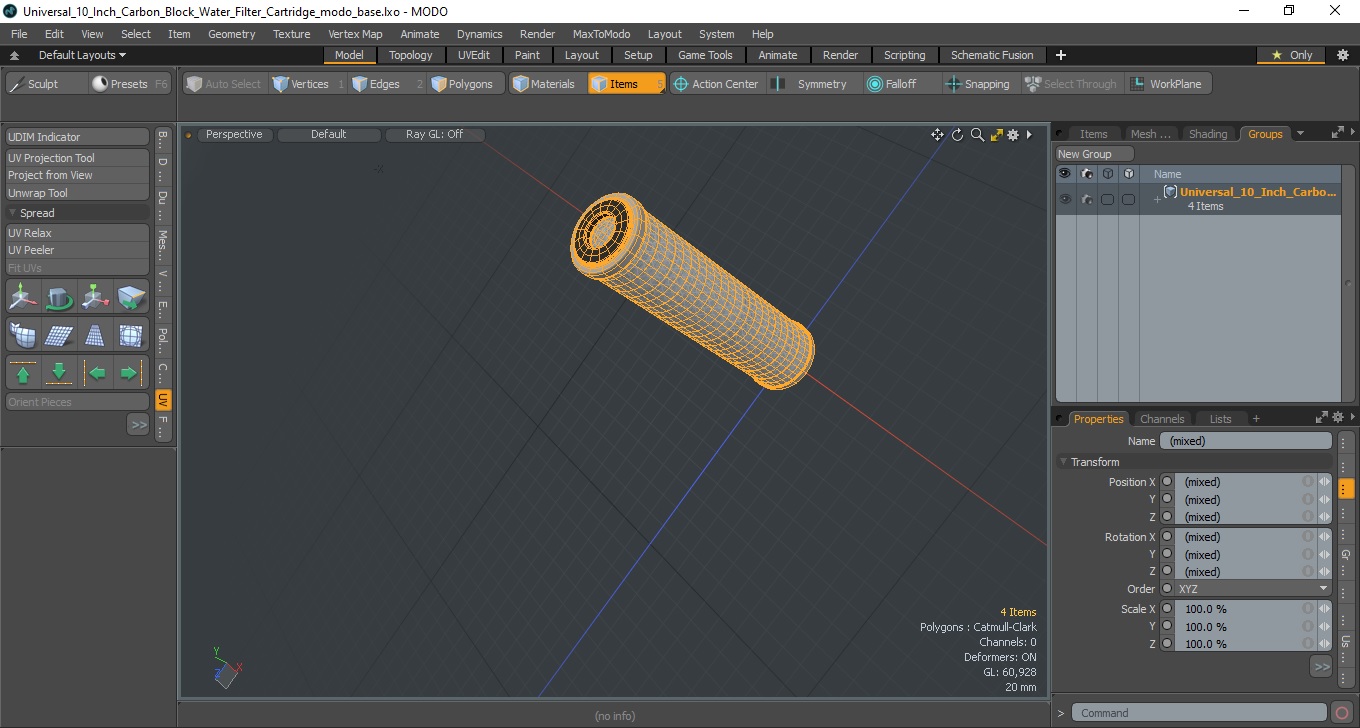The height and width of the screenshot is (728, 1360).
Task: Toggle second checkbox in Universal_10_Inch group row
Action: click(1128, 199)
